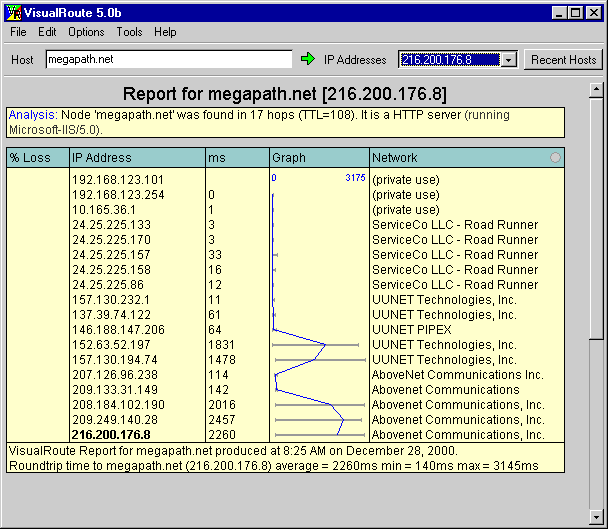Click IP address 208.184.102.190

pos(118,405)
